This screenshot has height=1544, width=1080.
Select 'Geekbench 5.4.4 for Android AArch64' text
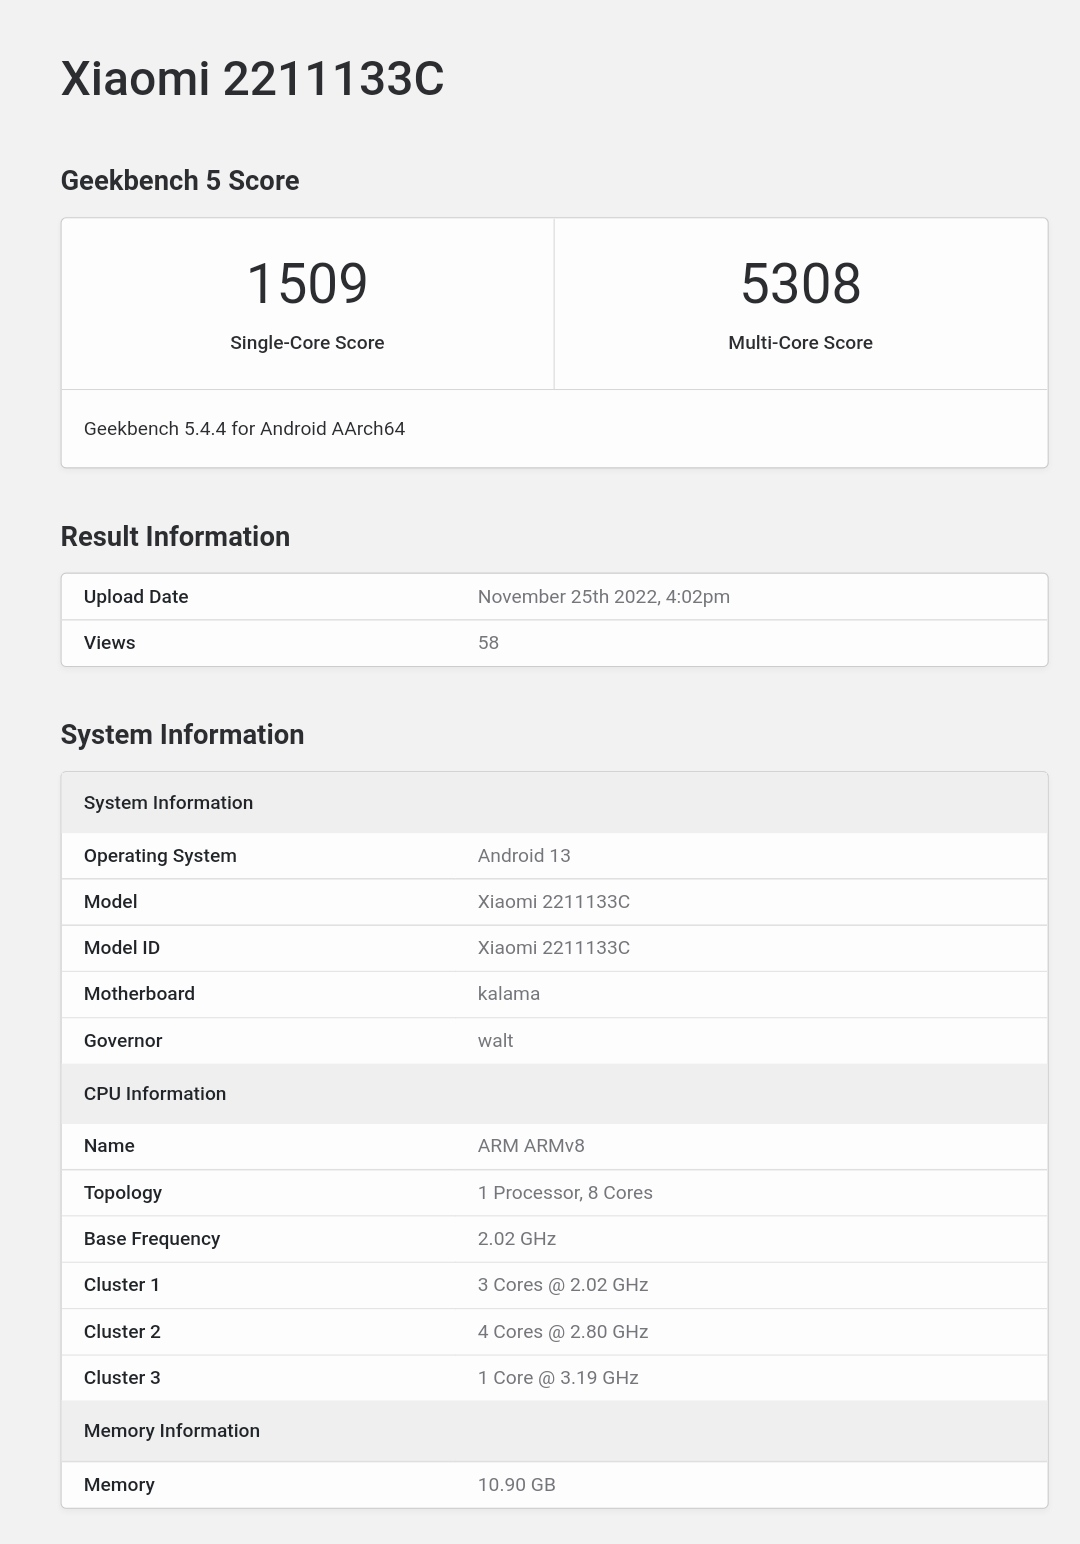click(244, 429)
